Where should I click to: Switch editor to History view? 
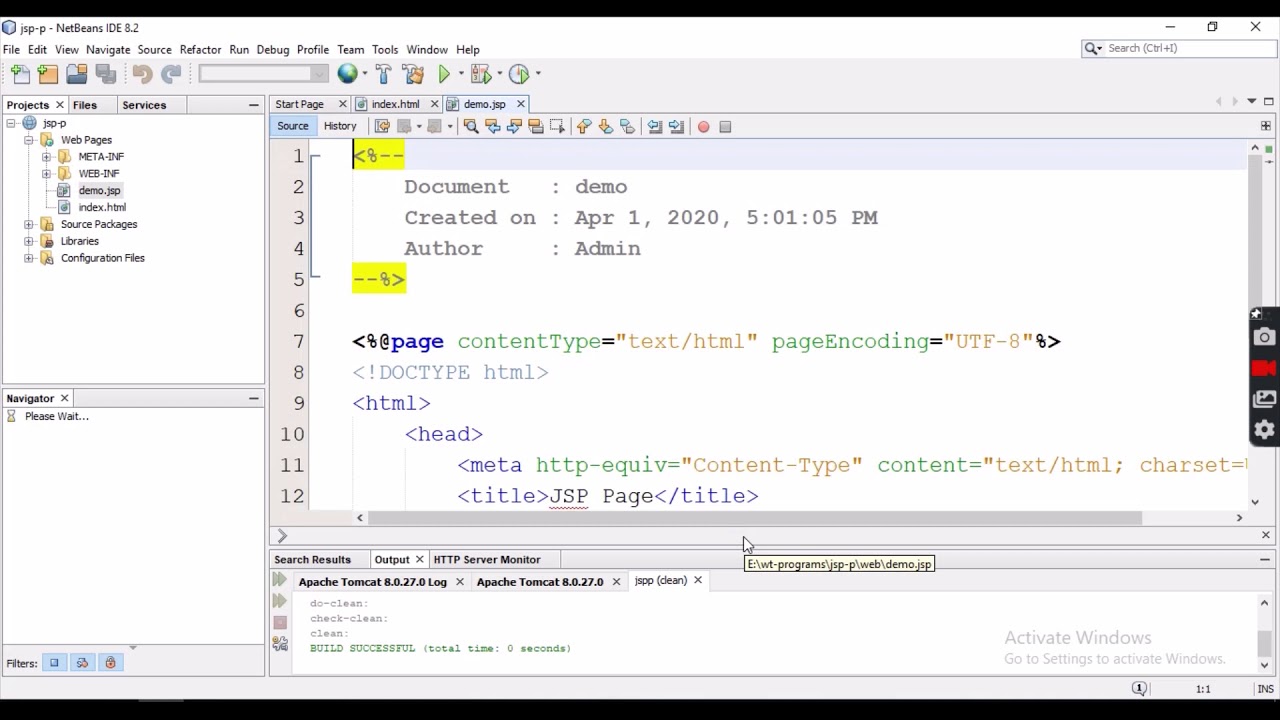tap(340, 126)
